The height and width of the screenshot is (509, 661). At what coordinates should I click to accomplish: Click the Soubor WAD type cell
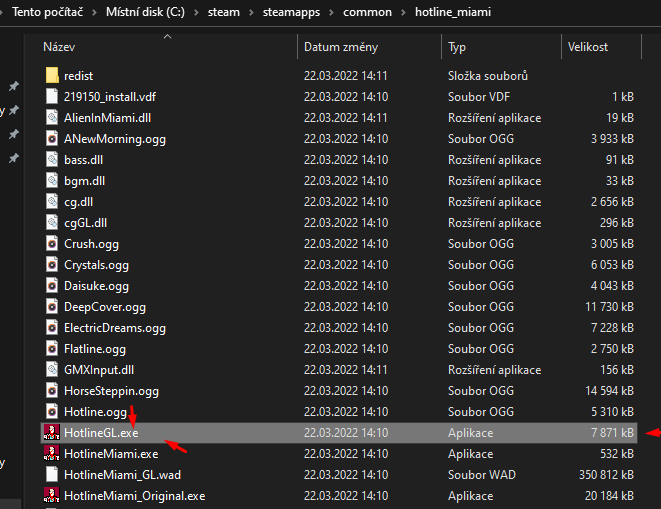pos(482,475)
